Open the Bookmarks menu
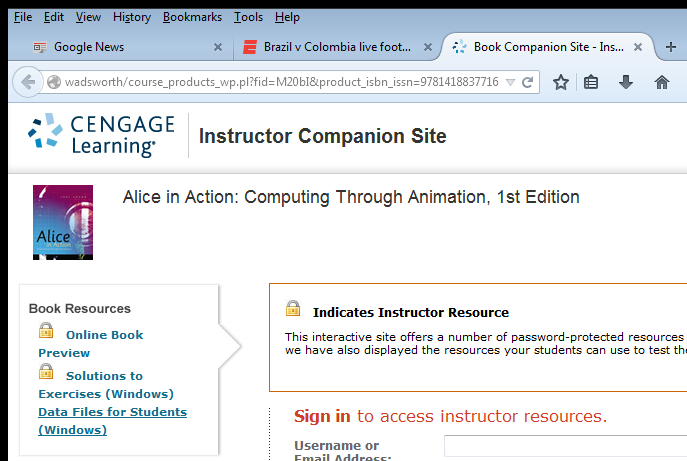 pyautogui.click(x=193, y=17)
